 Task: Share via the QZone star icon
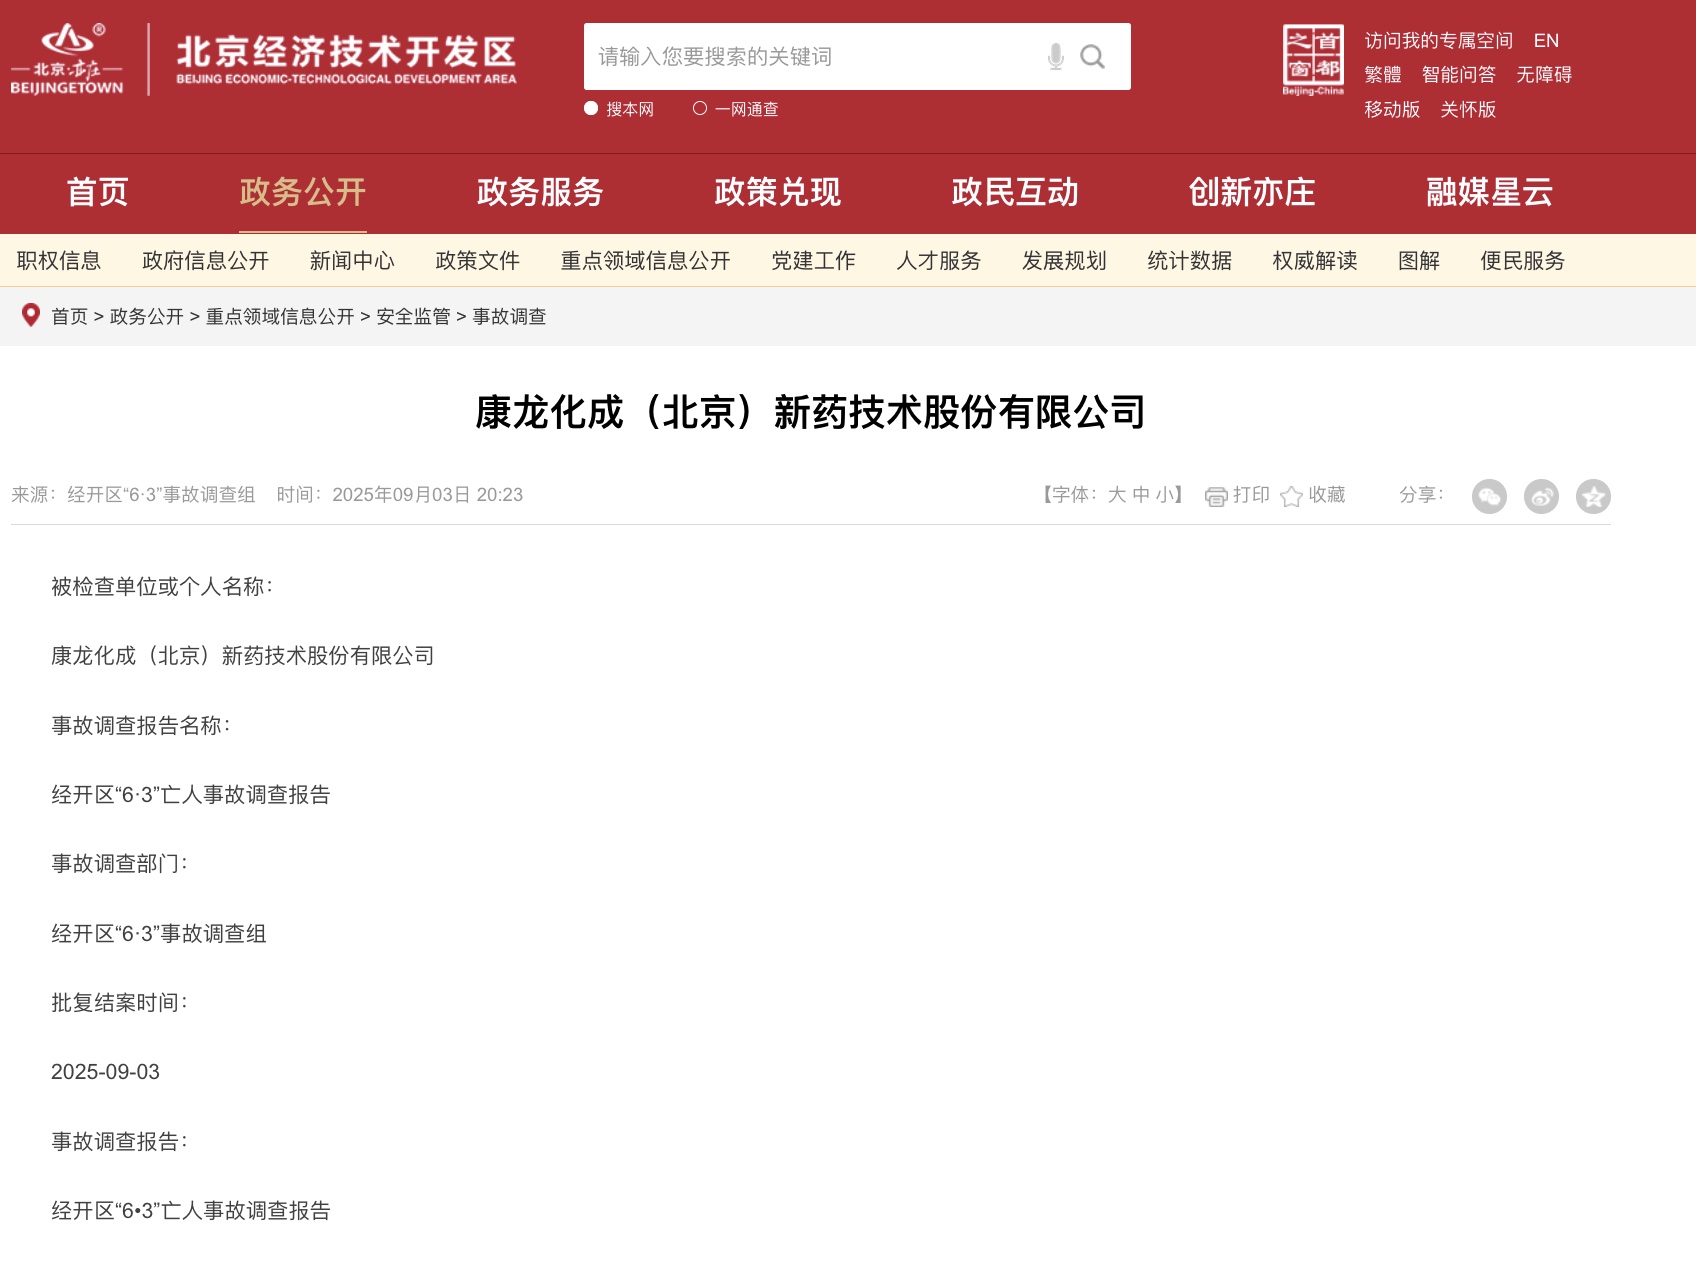[1593, 496]
